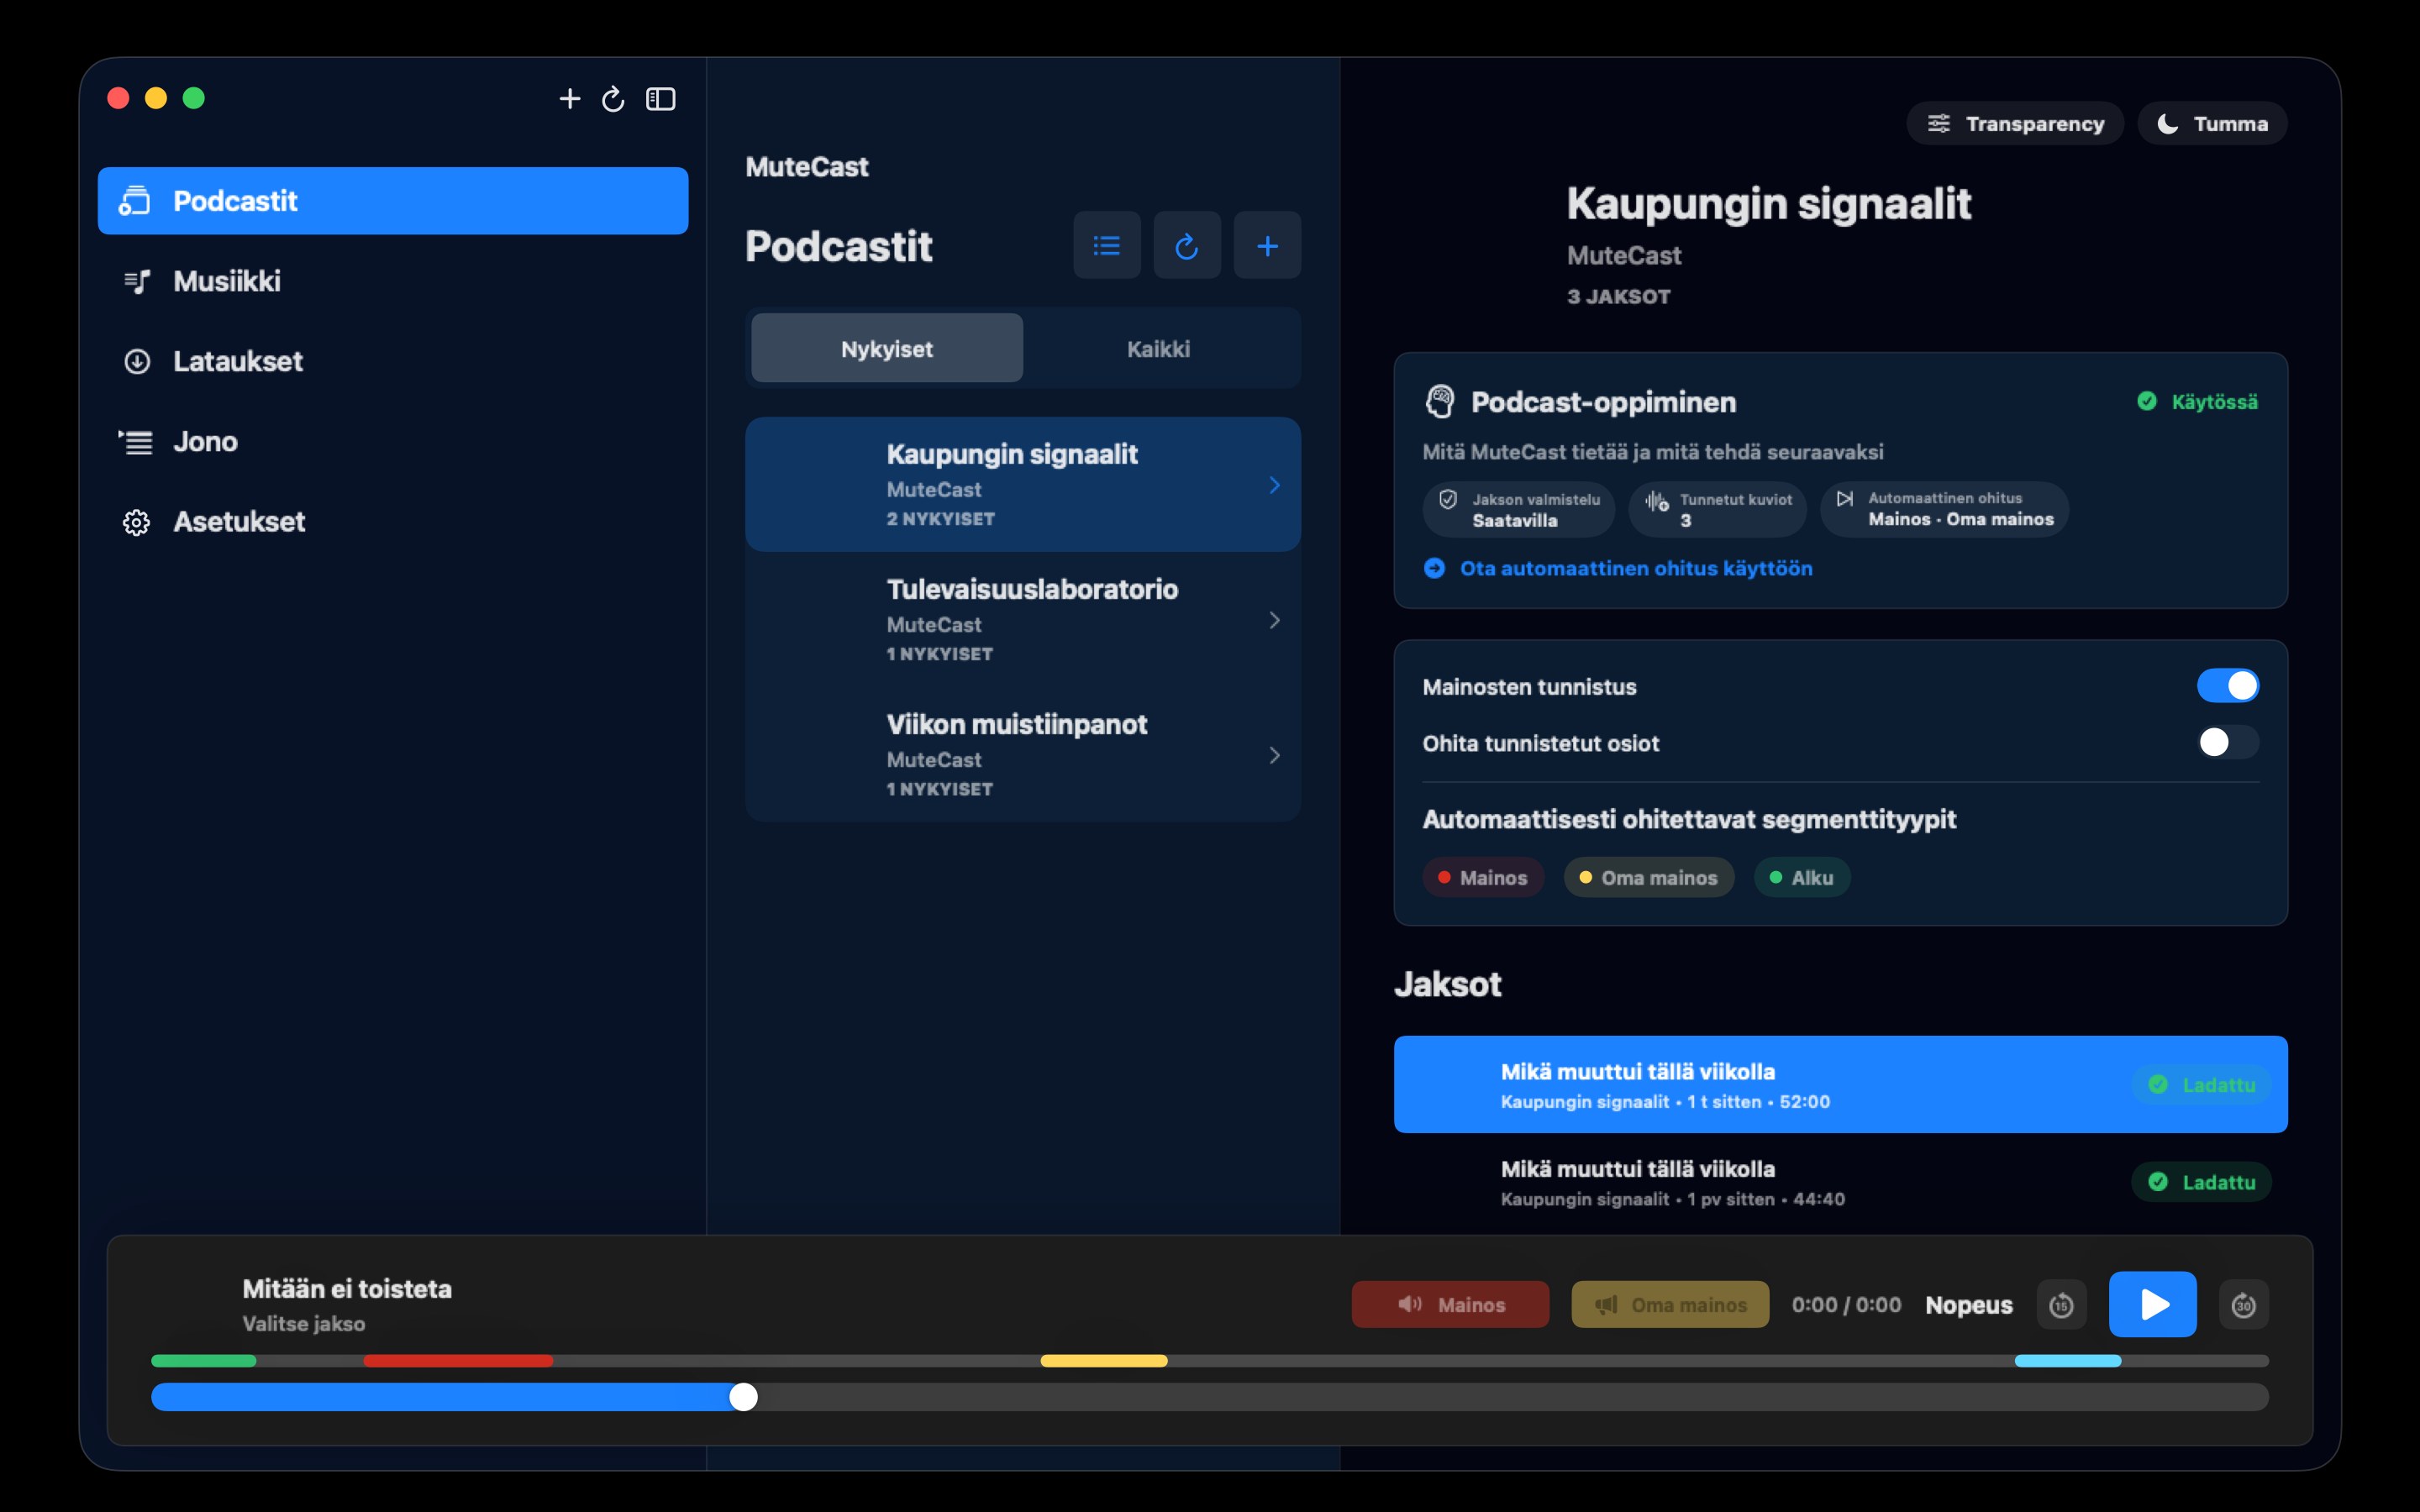Screen dimensions: 2420x1512
Task: Expand Viikon muistiinpanot chevron
Action: click(x=1274, y=755)
